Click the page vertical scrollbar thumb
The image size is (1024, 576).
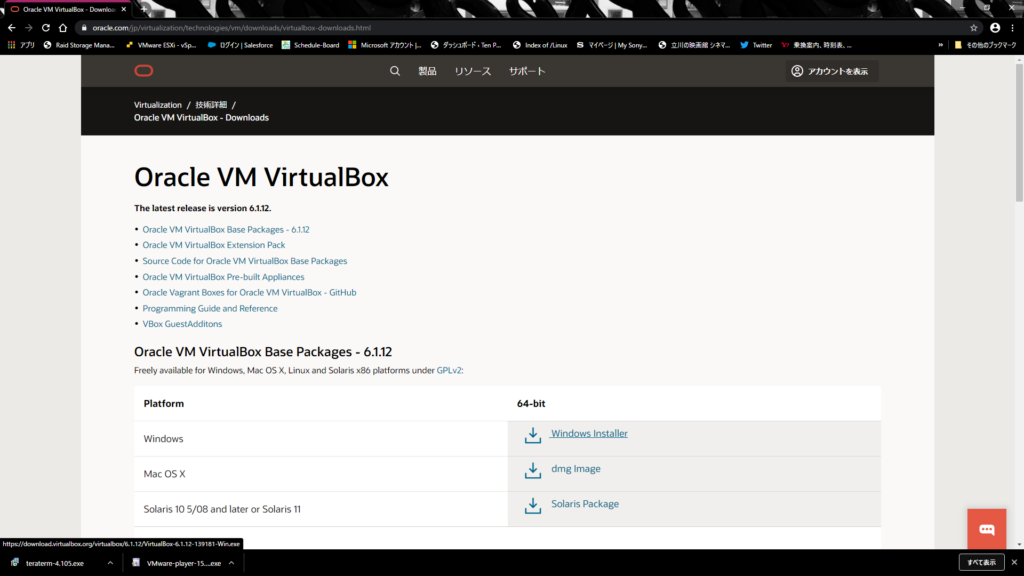coord(1019,131)
